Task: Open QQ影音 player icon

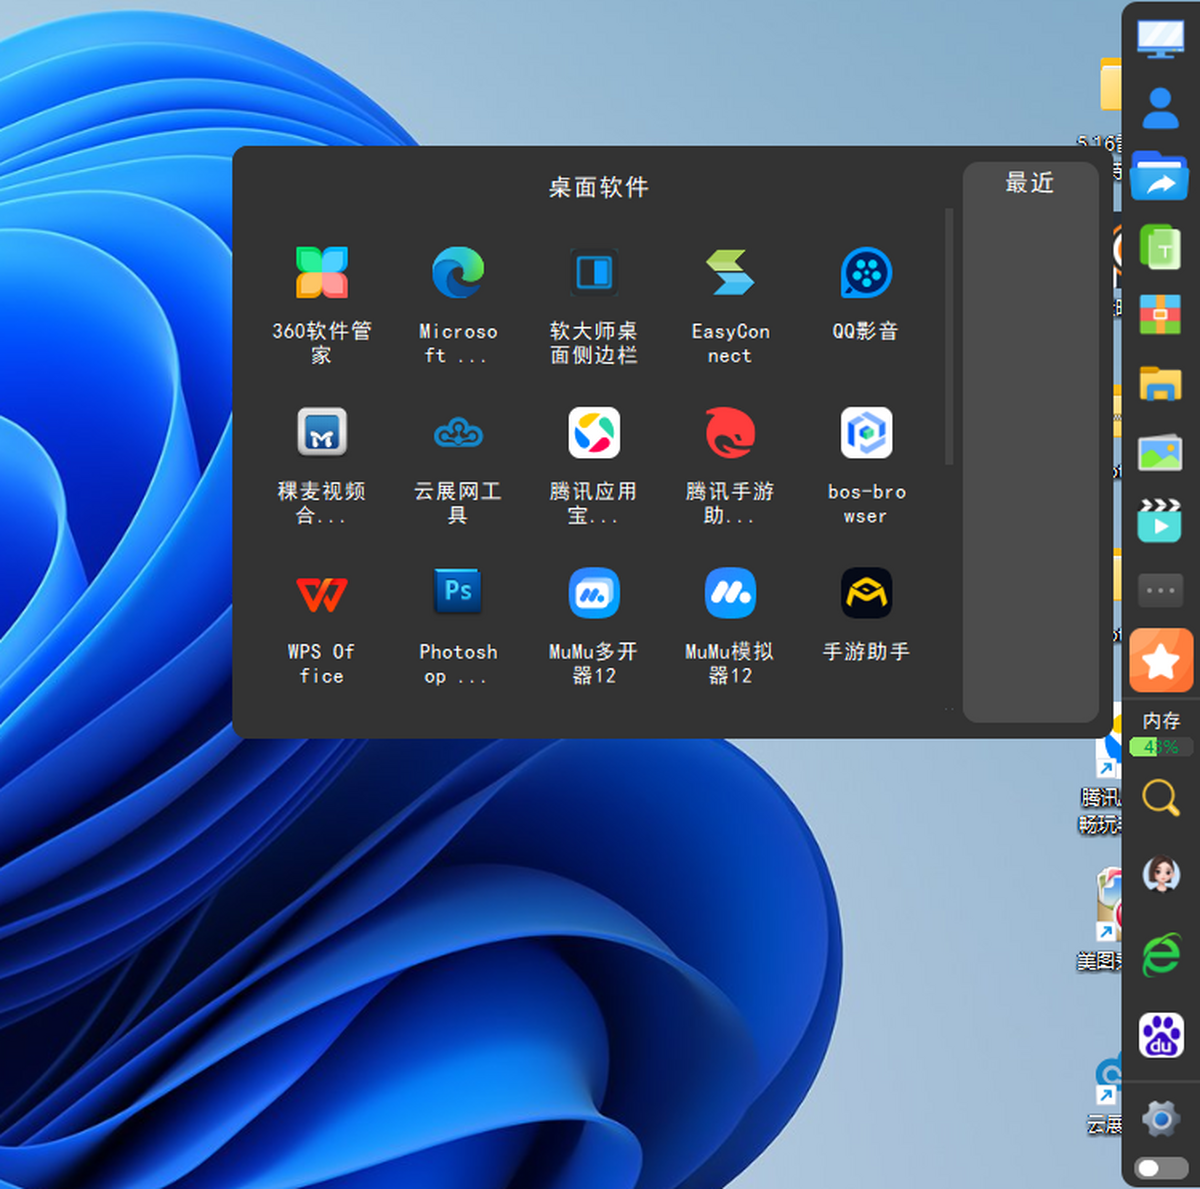Action: click(866, 273)
